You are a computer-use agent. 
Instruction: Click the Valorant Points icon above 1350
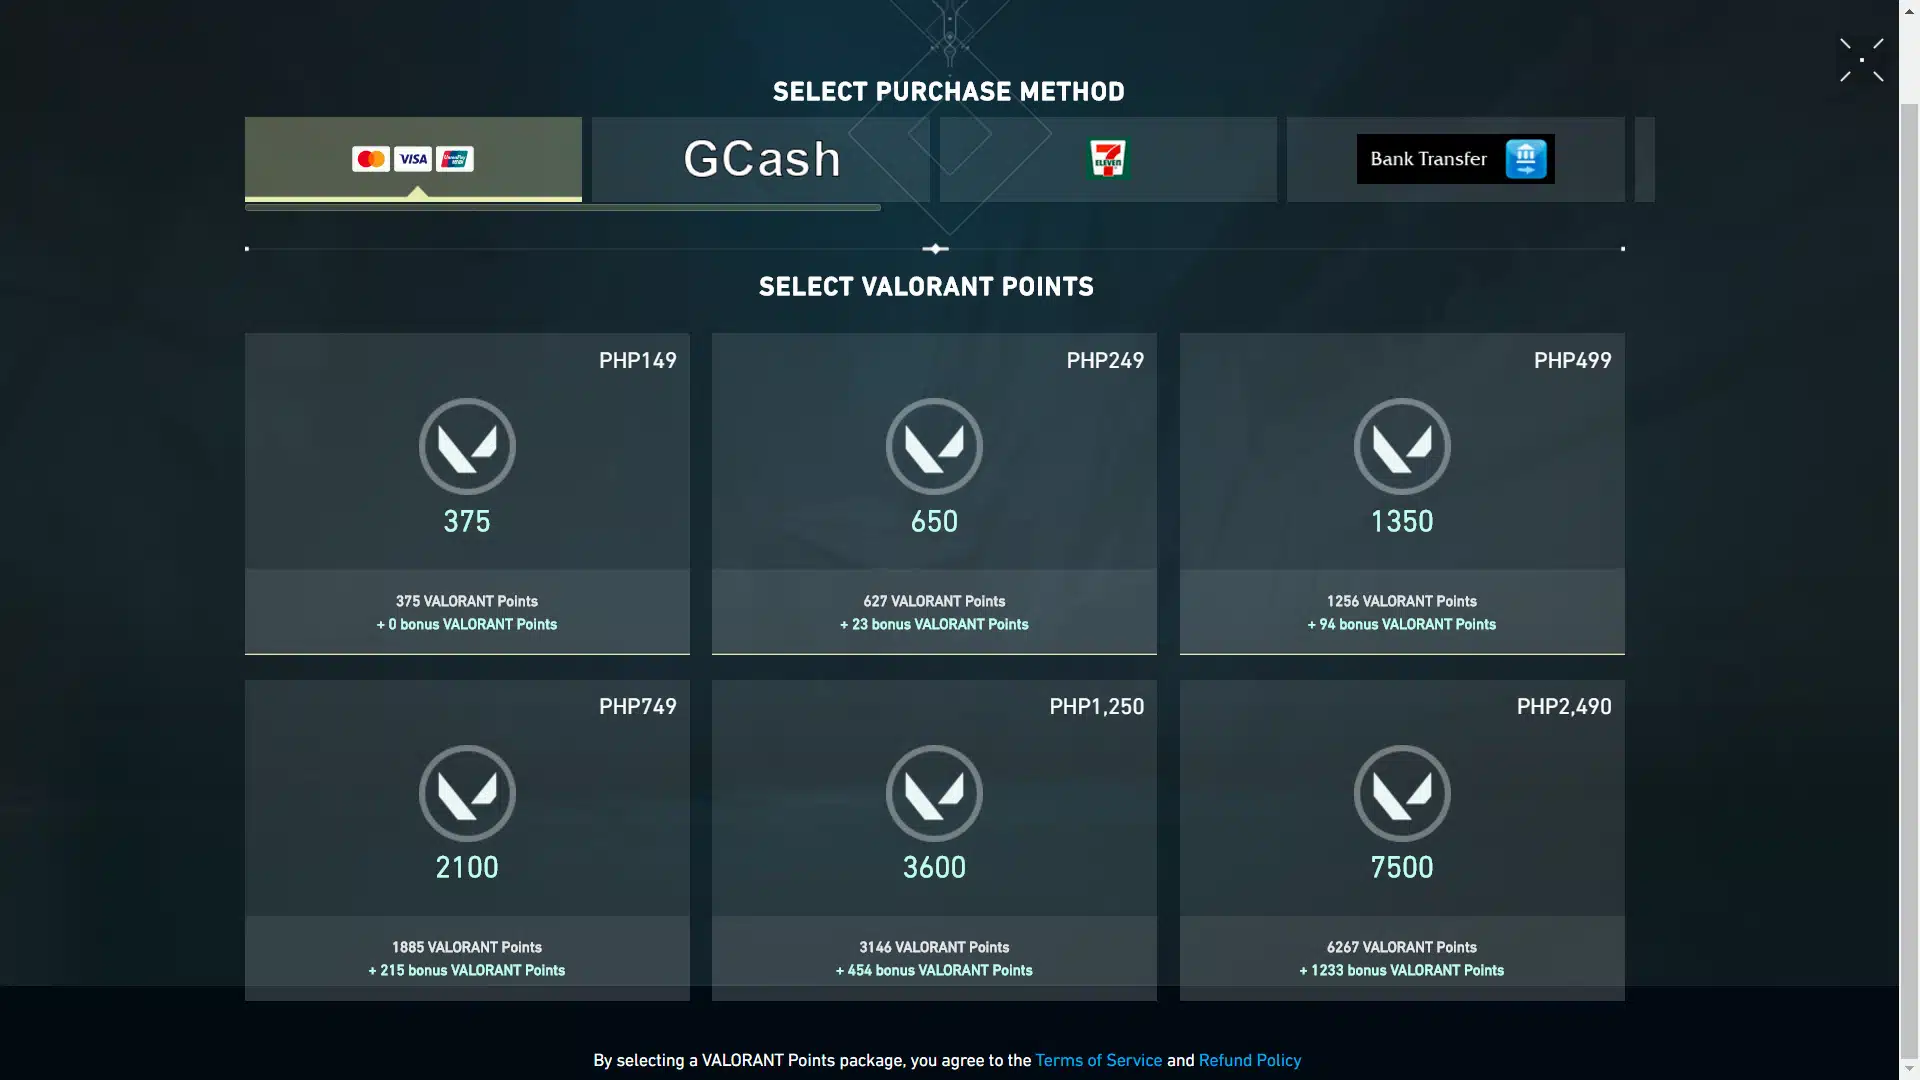(x=1402, y=446)
